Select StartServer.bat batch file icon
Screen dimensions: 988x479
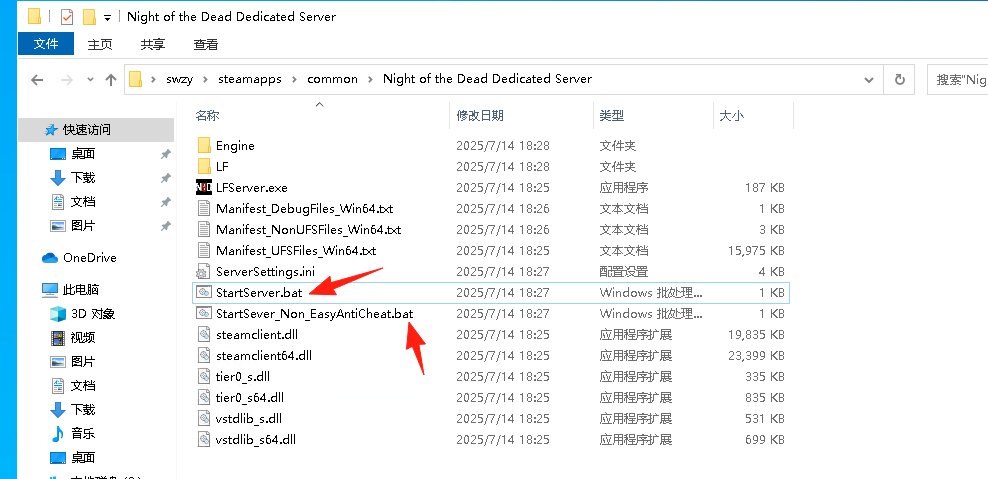point(204,292)
